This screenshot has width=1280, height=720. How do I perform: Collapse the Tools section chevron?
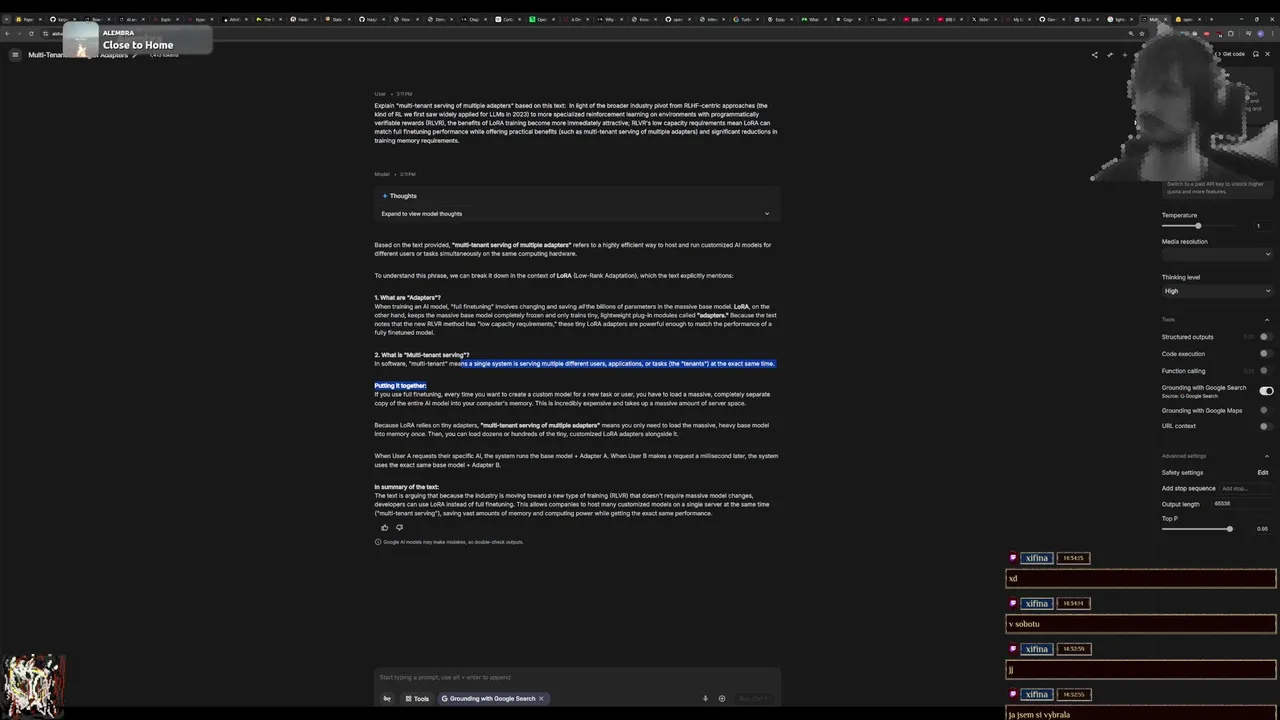1267,320
